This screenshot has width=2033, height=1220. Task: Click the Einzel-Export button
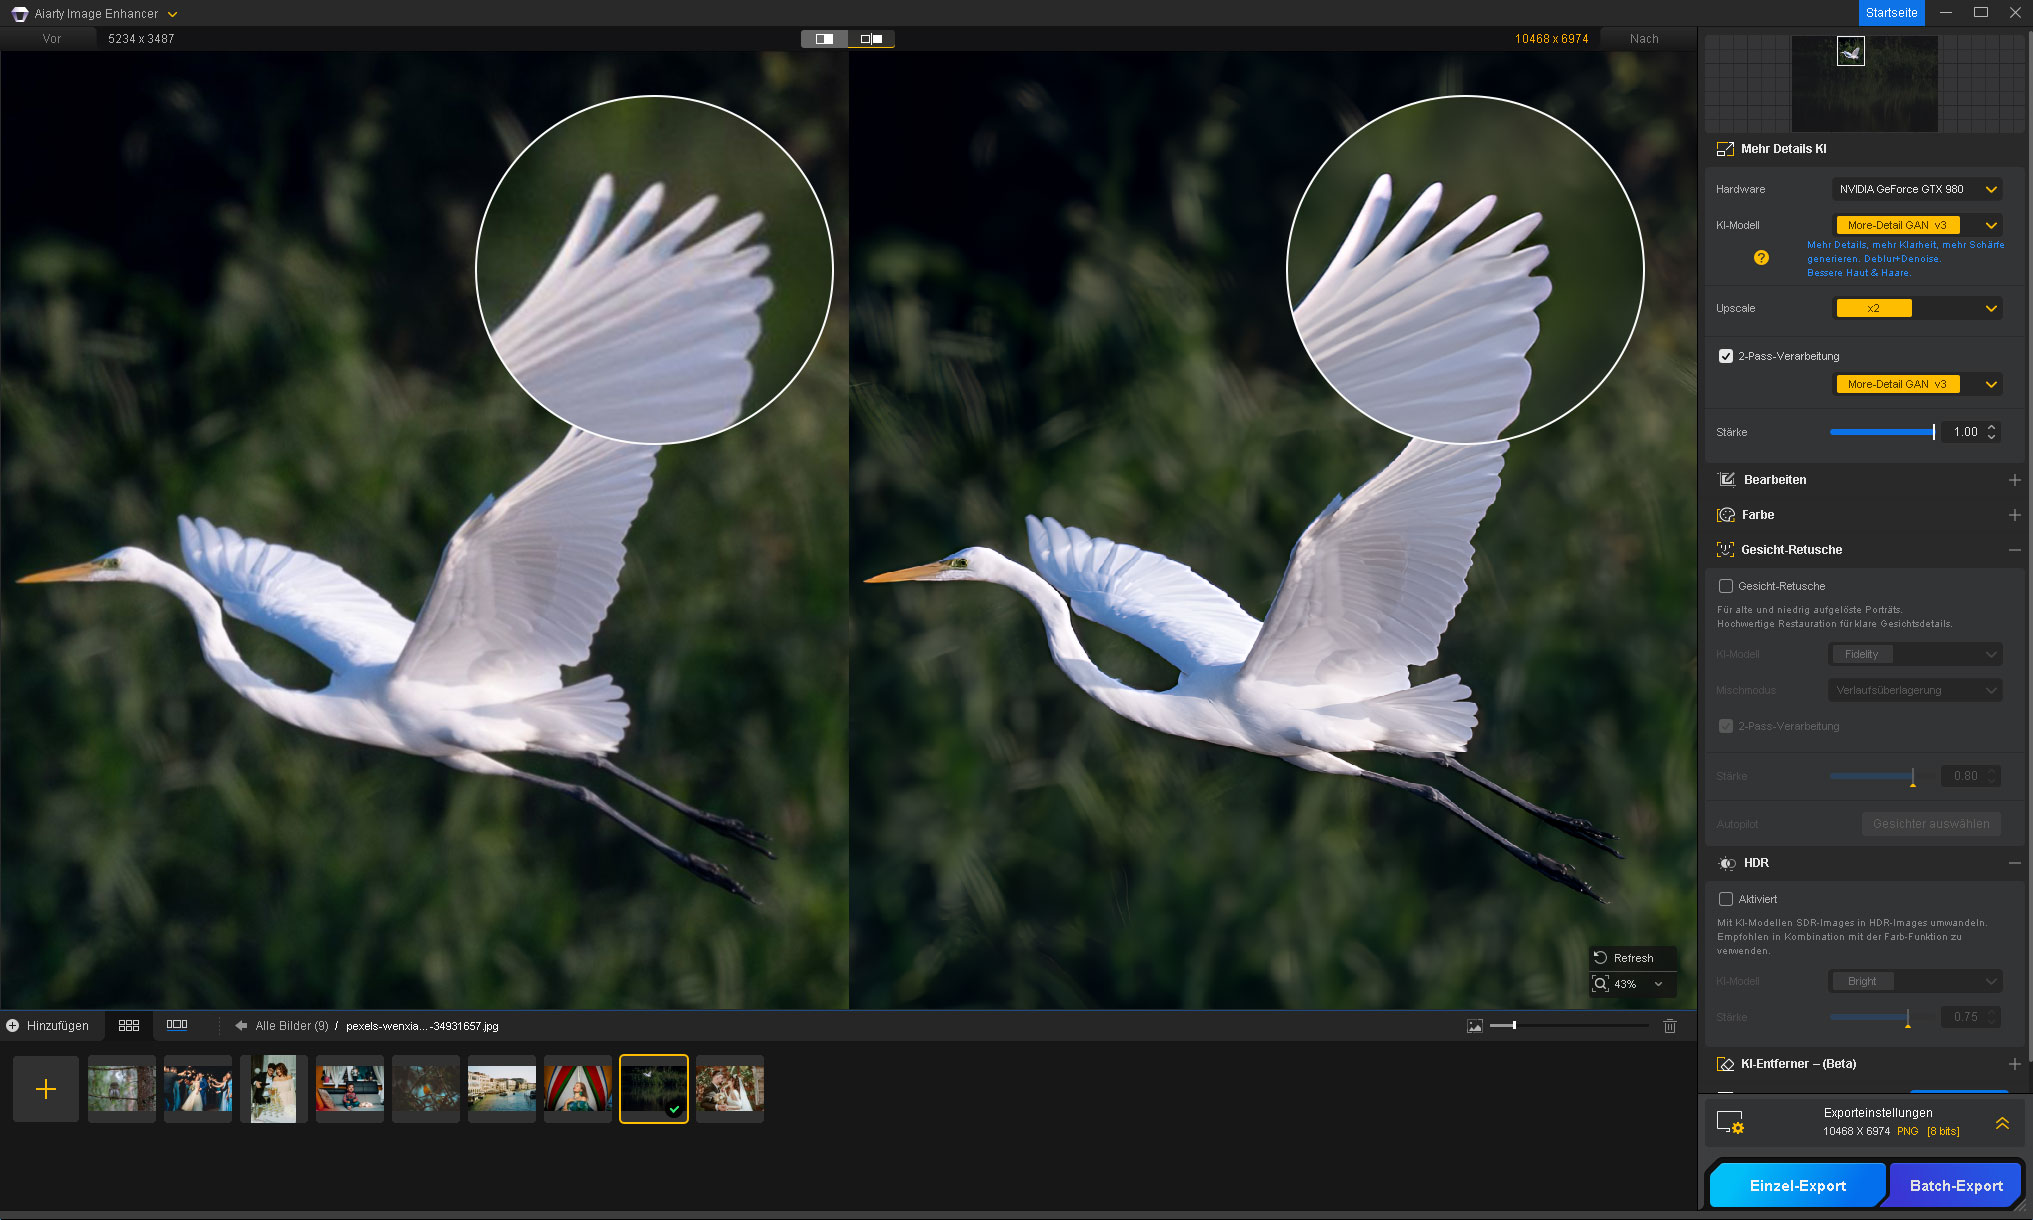(1797, 1186)
